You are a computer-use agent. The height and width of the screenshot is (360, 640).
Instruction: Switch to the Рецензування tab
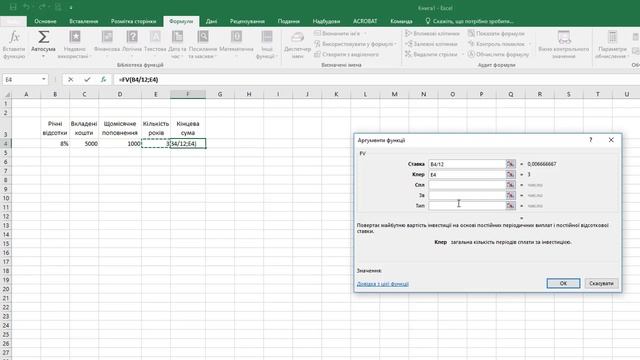[247, 21]
